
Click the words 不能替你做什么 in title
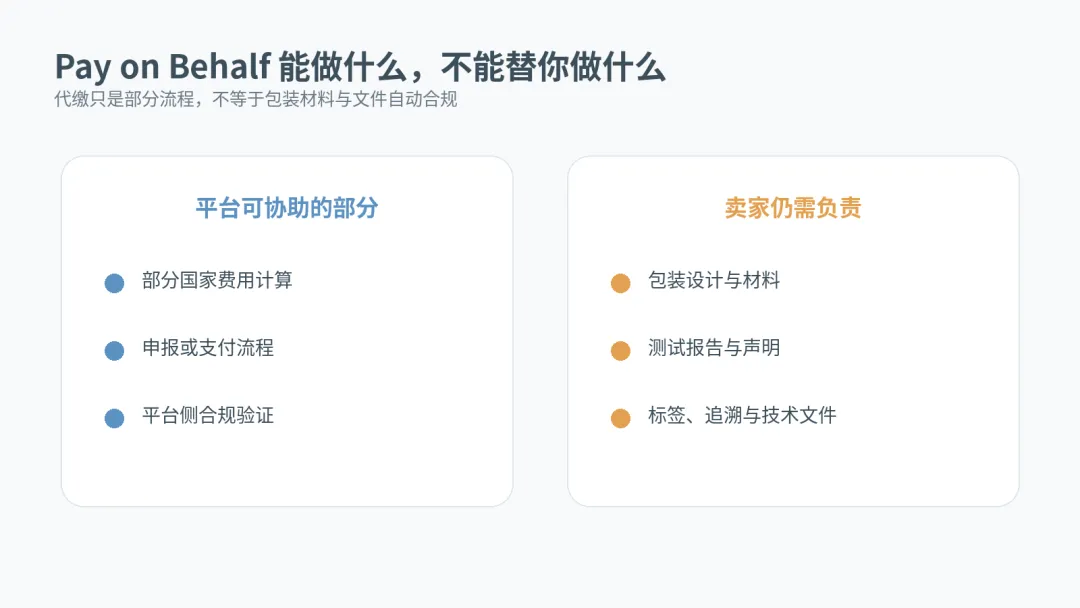[553, 67]
